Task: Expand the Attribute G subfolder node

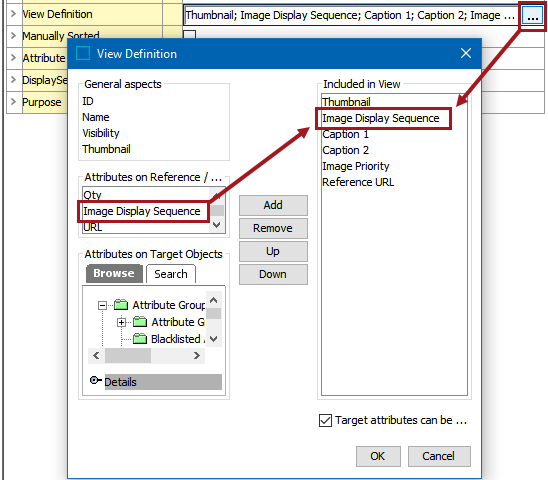Action: [x=121, y=322]
